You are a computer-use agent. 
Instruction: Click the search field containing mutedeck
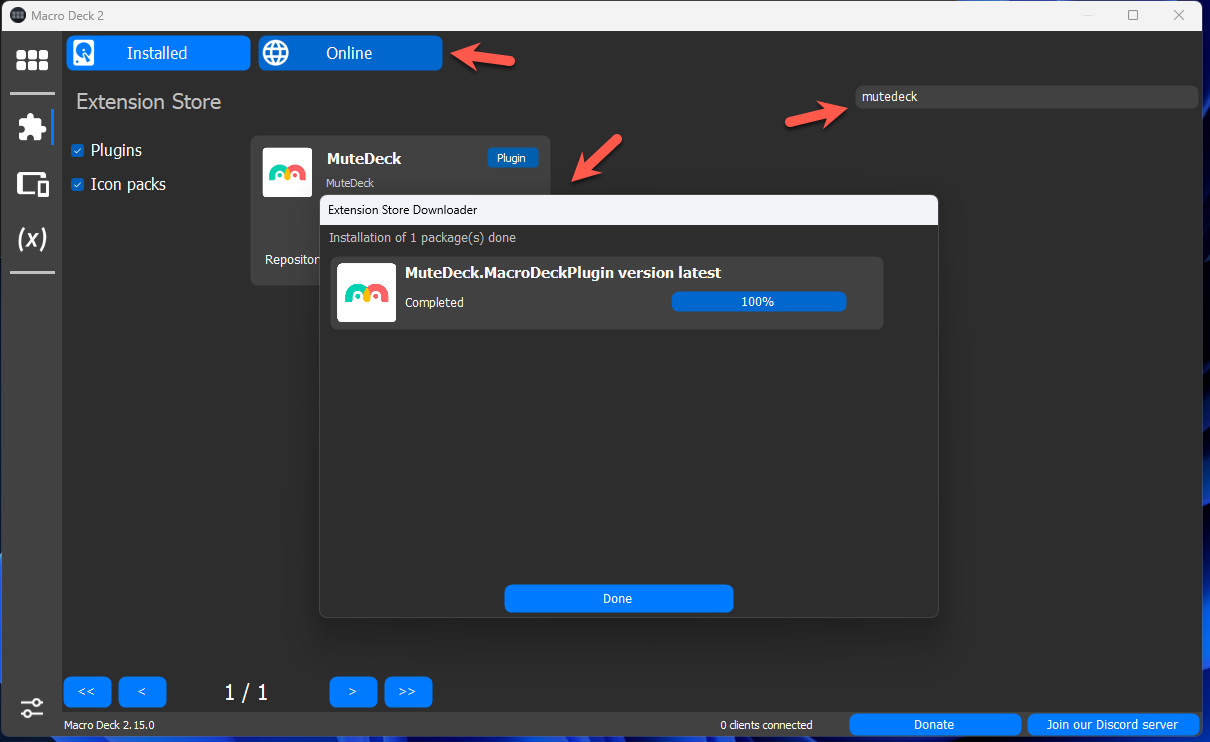coord(1026,97)
